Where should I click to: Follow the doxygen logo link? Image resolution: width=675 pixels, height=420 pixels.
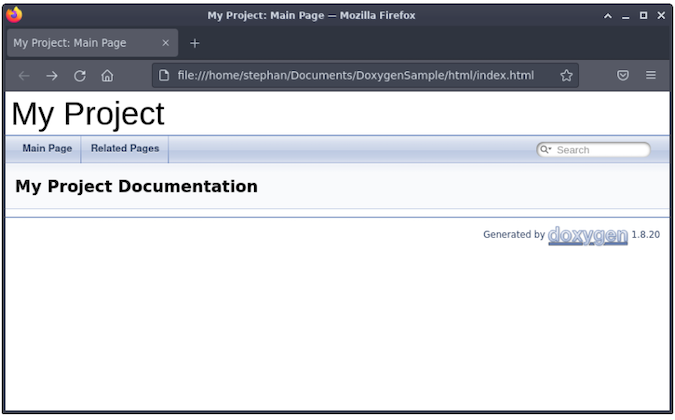588,235
